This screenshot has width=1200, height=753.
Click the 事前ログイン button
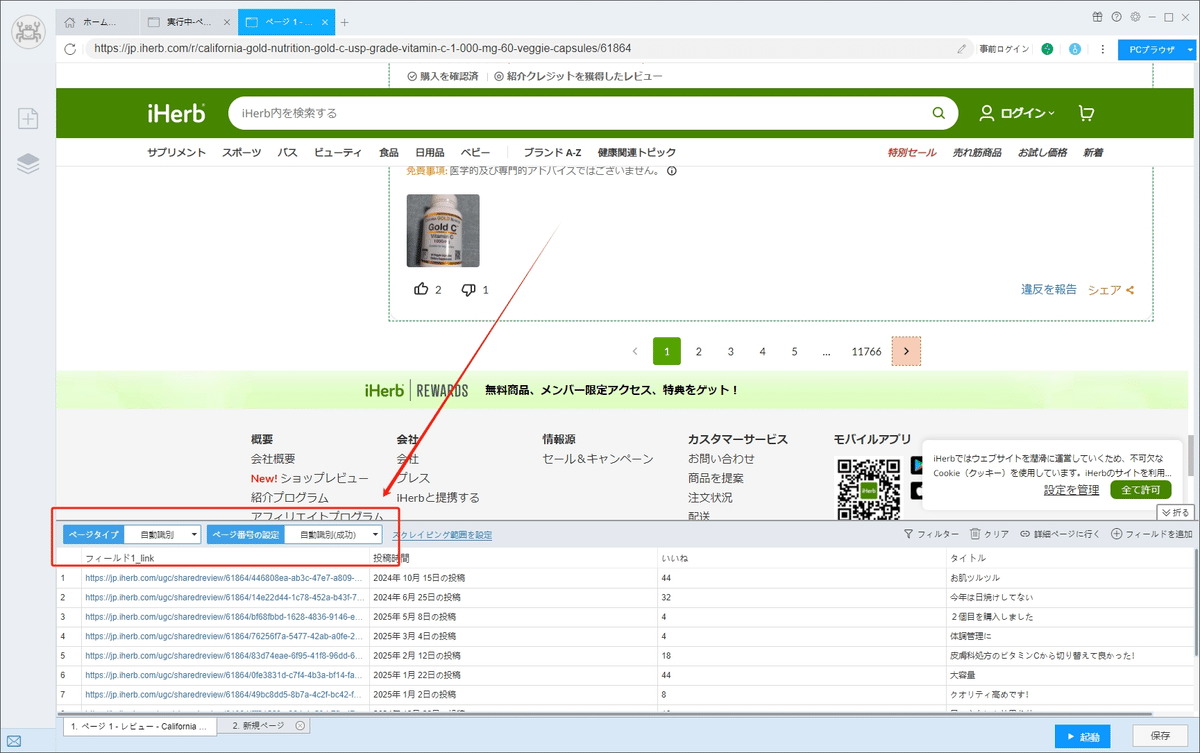tap(1004, 48)
